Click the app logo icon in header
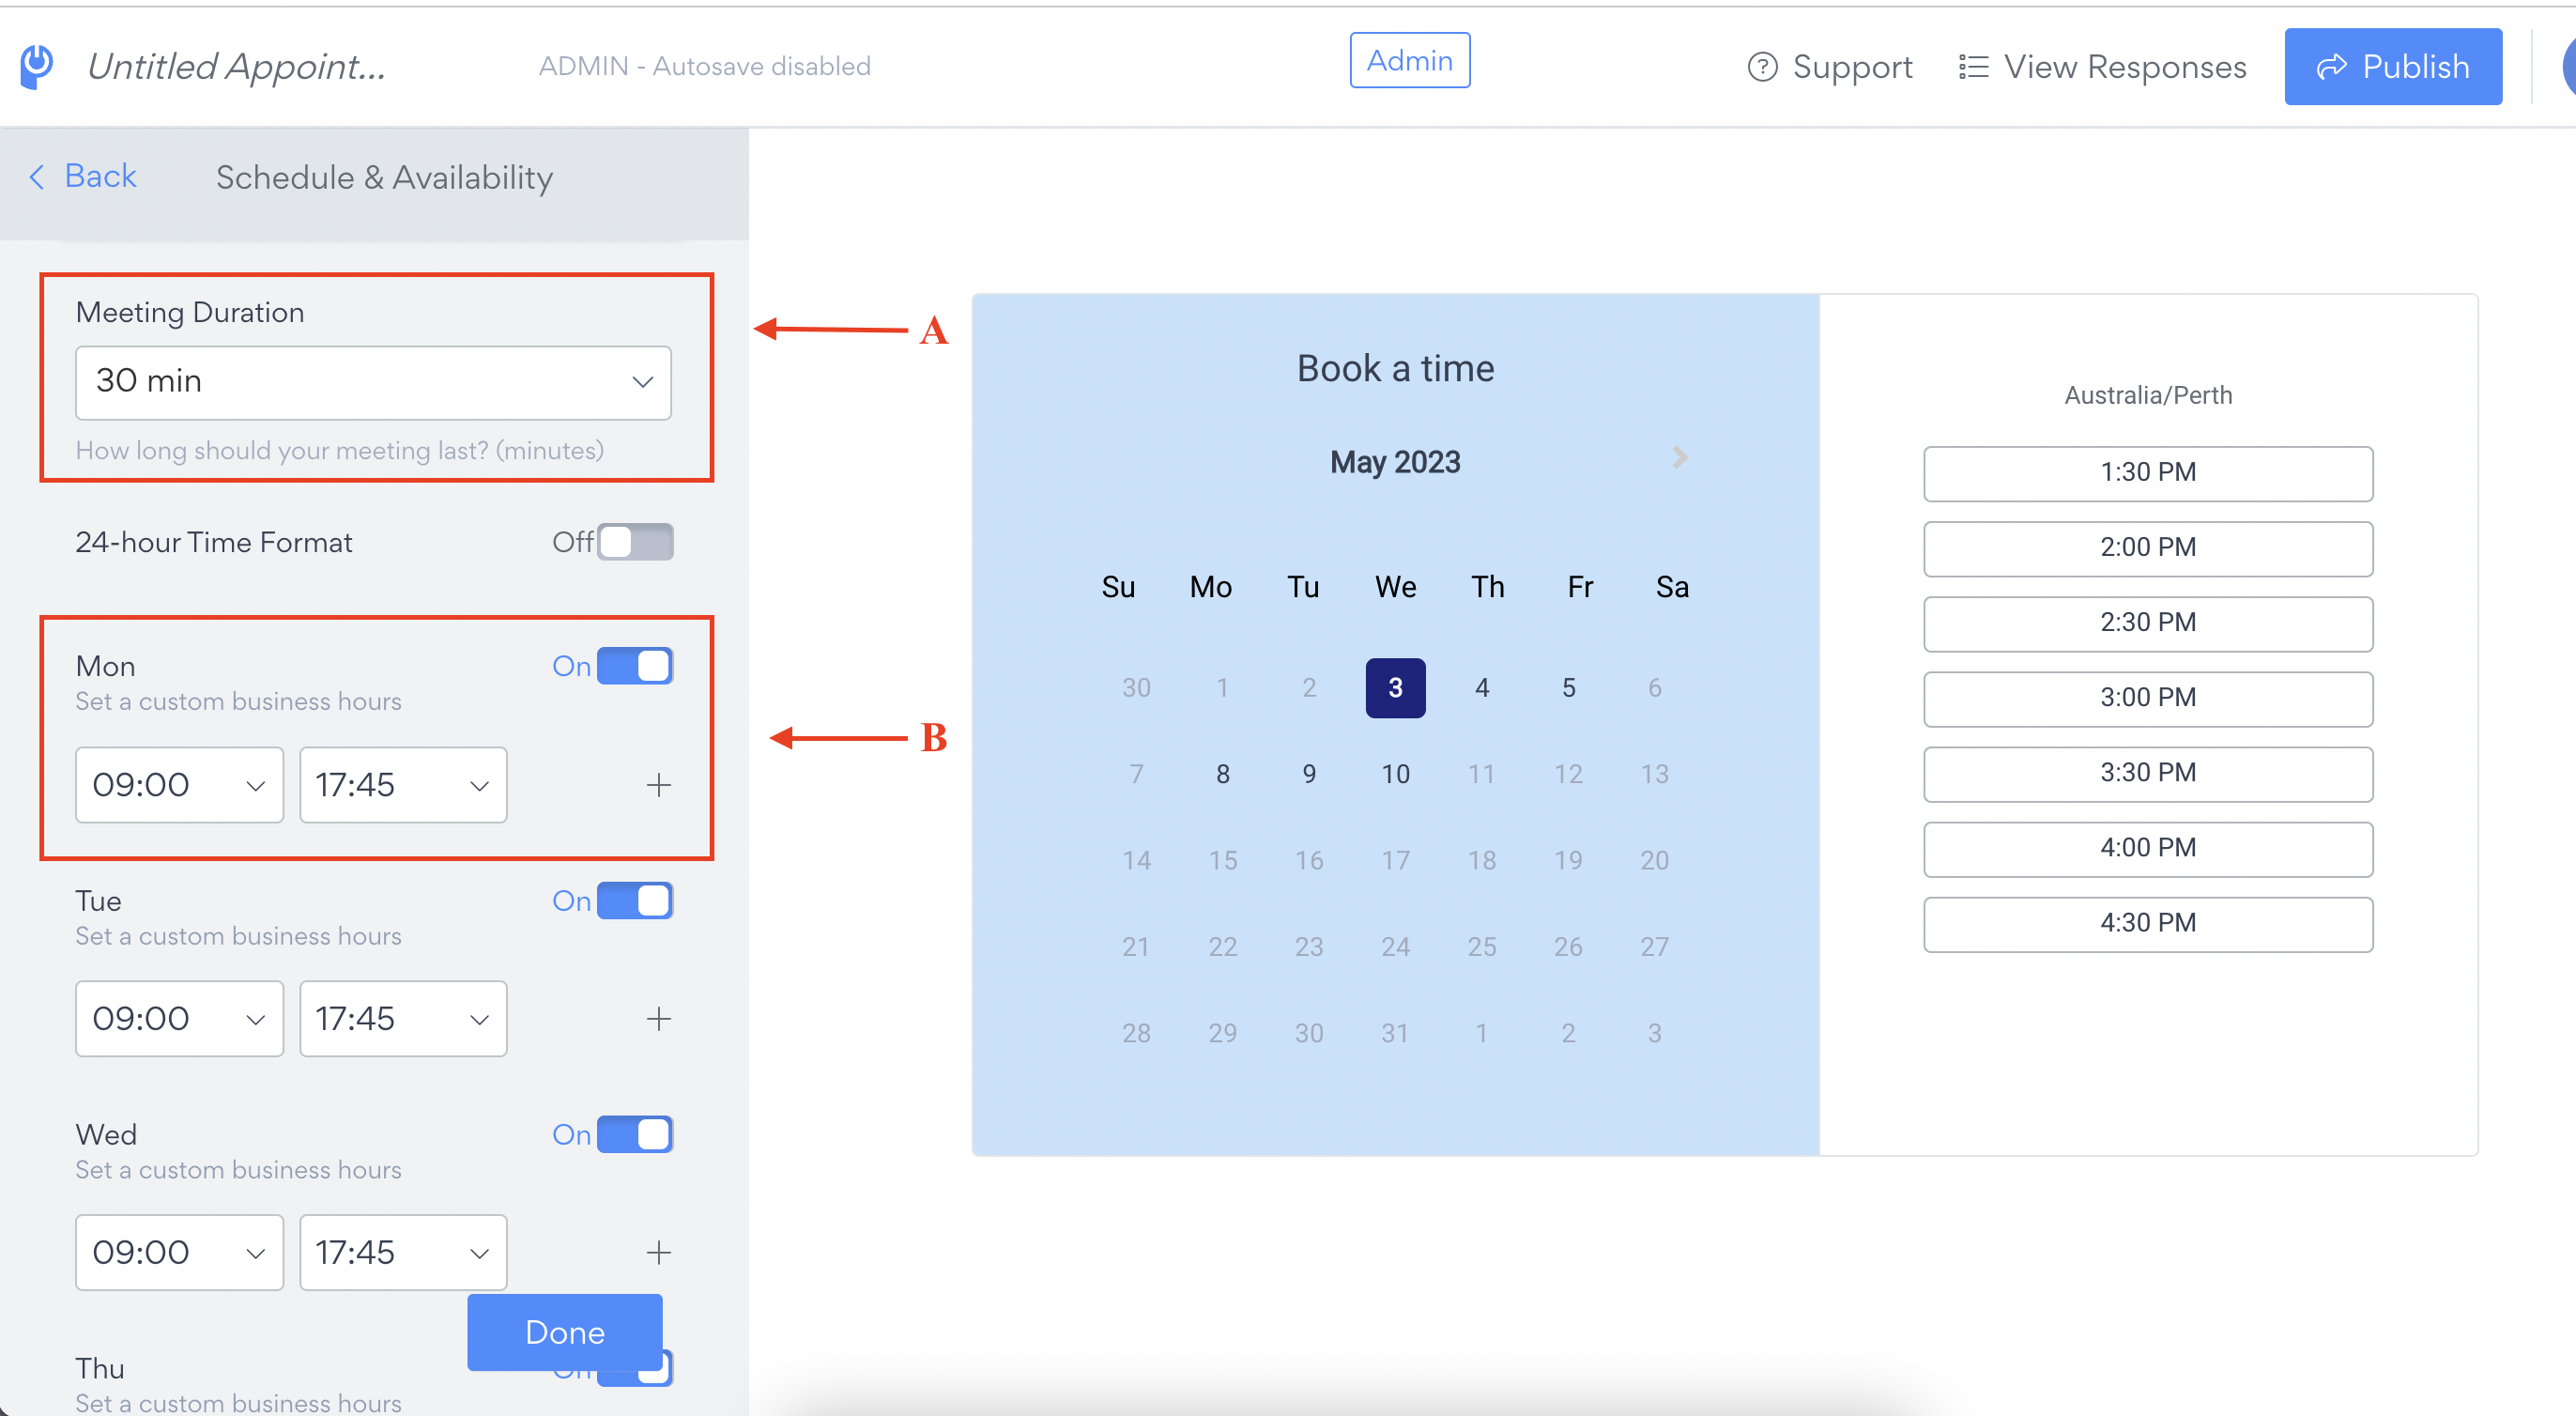 point(37,66)
